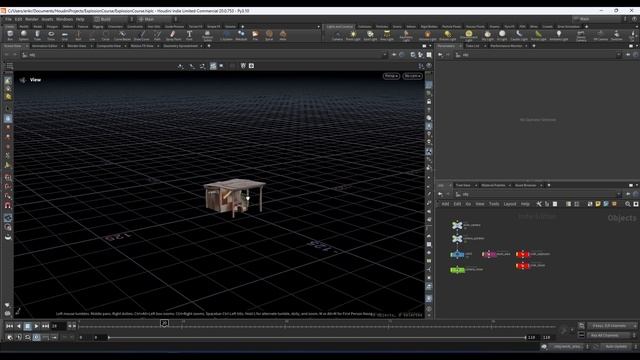
Task: Add an Area Light from shelf
Action: (x=387, y=36)
